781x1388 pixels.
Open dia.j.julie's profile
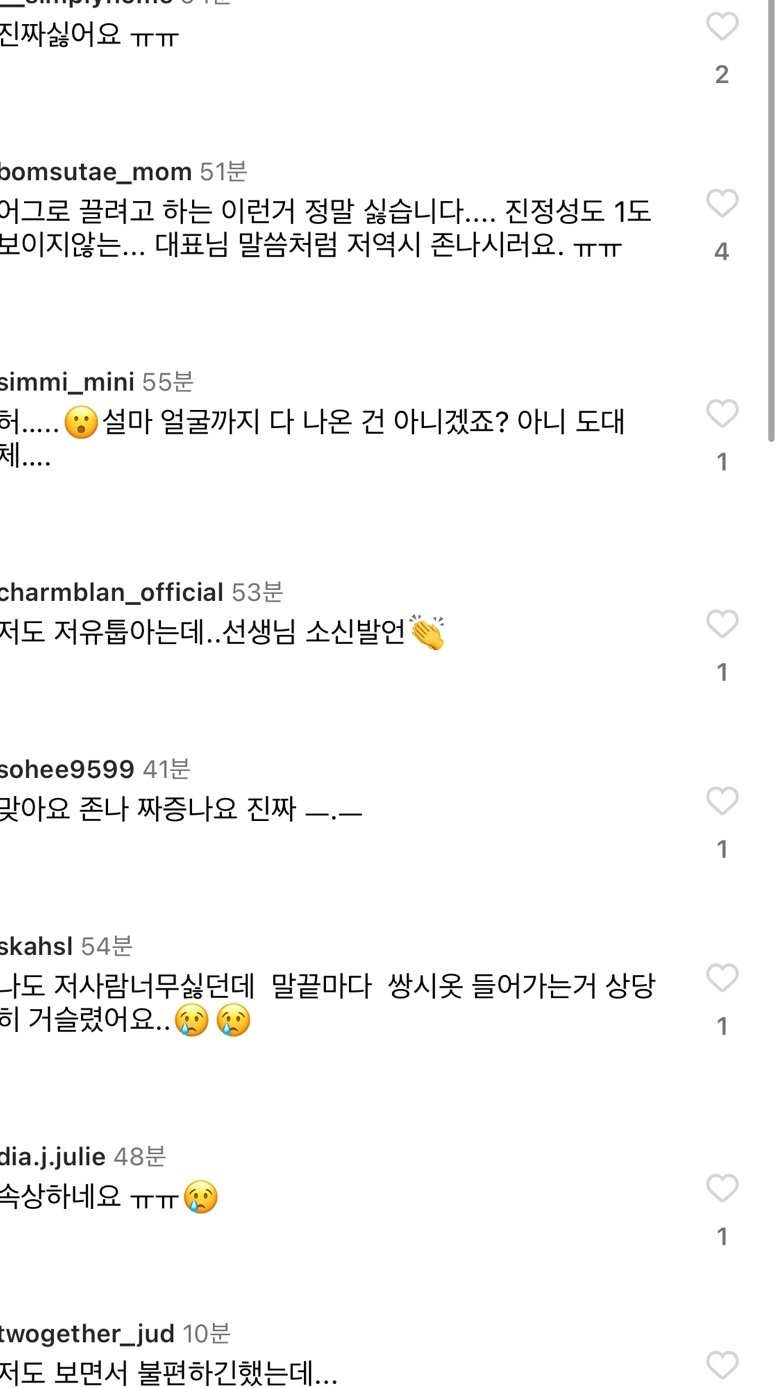pyautogui.click(x=52, y=1157)
